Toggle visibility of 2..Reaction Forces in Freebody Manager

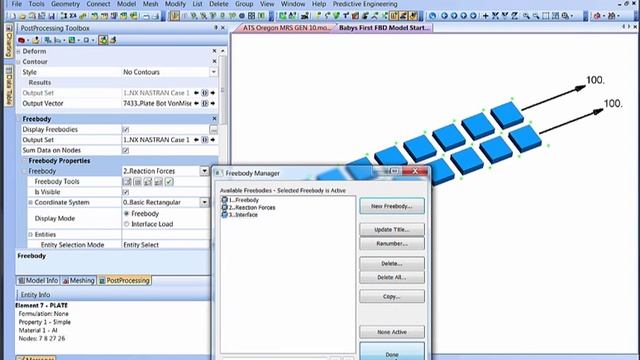tap(224, 207)
